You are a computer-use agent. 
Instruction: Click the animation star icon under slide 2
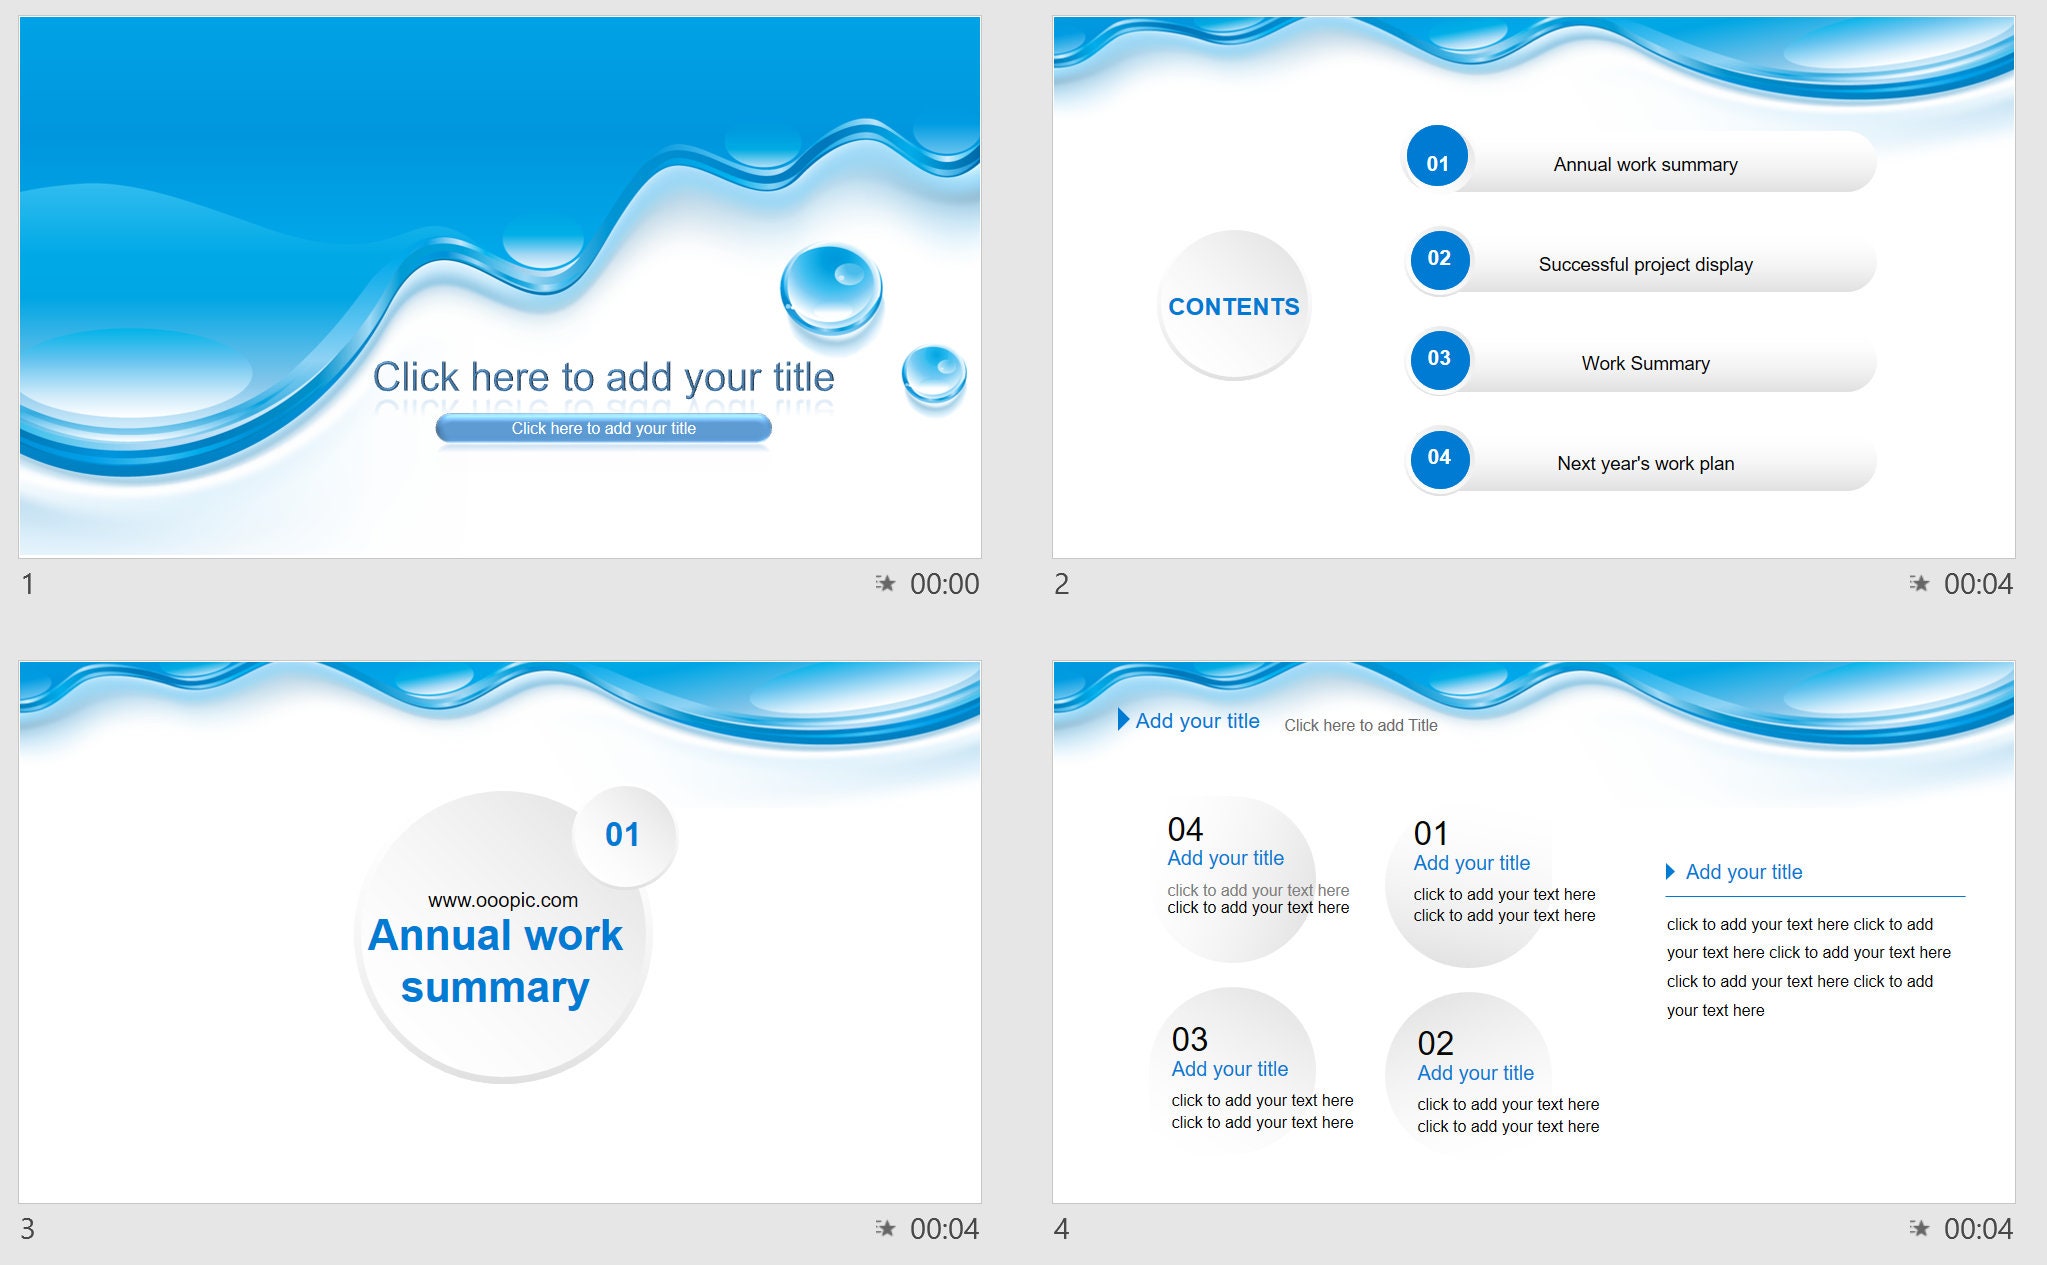pyautogui.click(x=1921, y=585)
